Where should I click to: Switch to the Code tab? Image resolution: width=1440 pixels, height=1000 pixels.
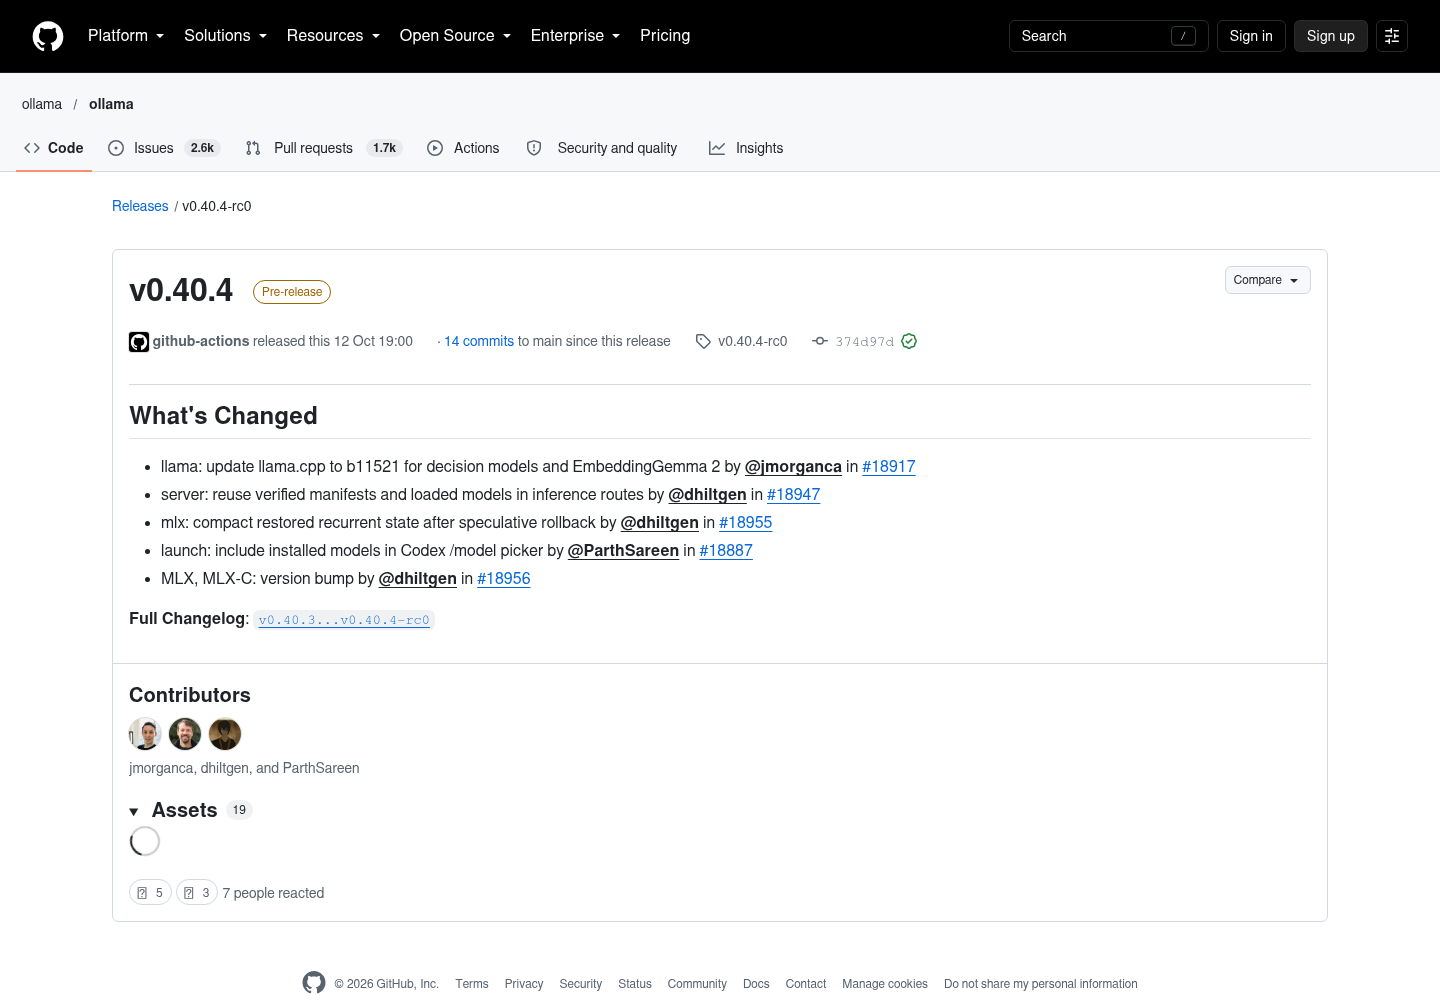pos(54,148)
